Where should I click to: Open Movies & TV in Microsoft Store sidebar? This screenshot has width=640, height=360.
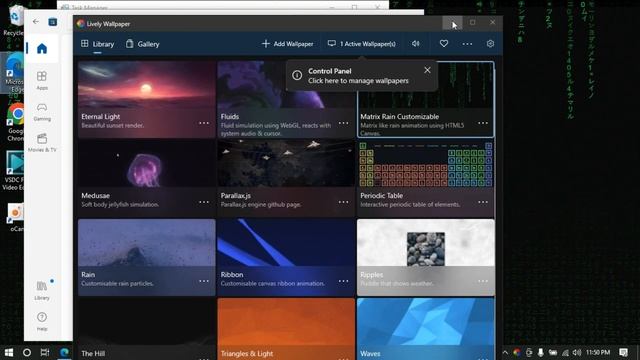coord(42,143)
